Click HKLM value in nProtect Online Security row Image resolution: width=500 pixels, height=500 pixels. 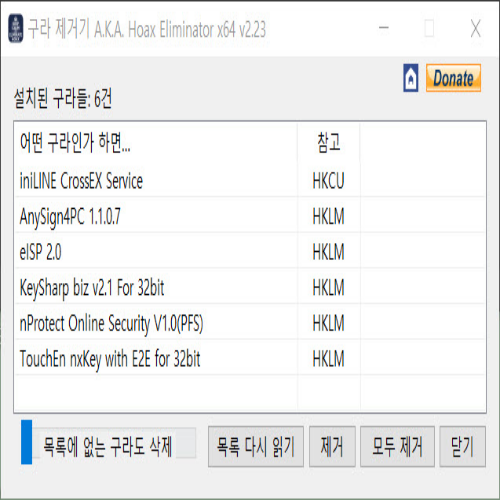pyautogui.click(x=328, y=323)
